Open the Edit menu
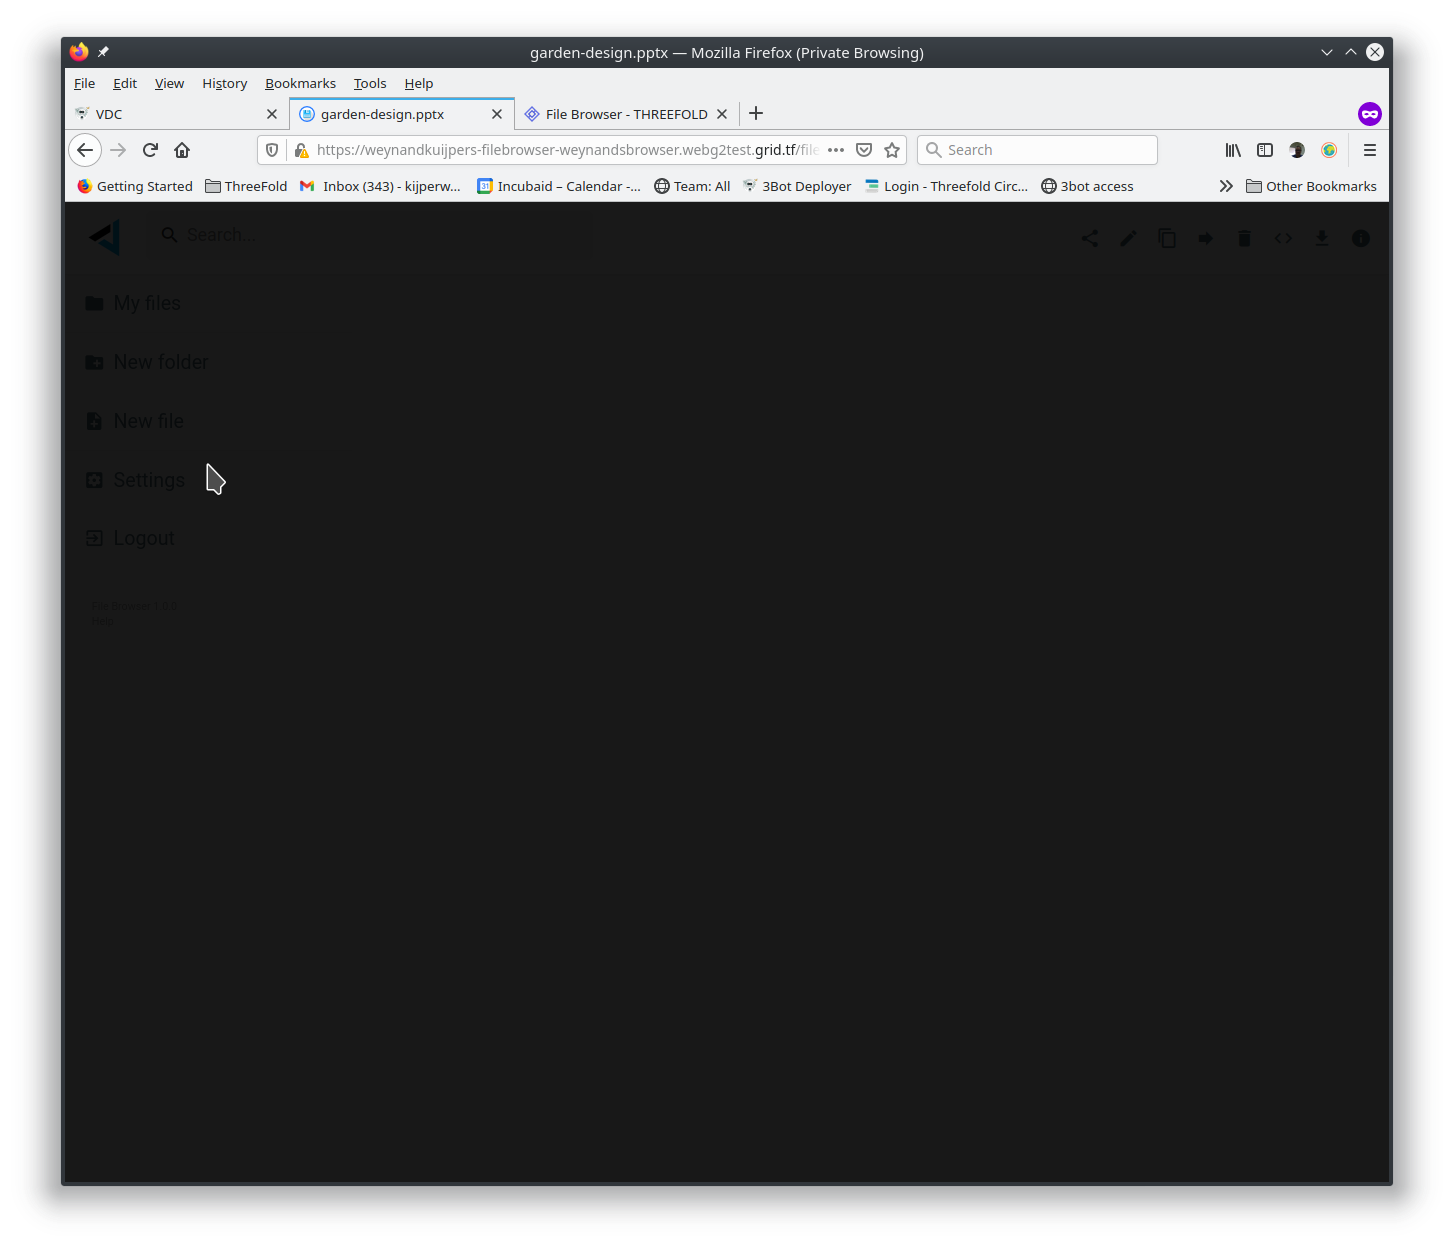Viewport: 1454px width, 1247px height. pos(125,83)
